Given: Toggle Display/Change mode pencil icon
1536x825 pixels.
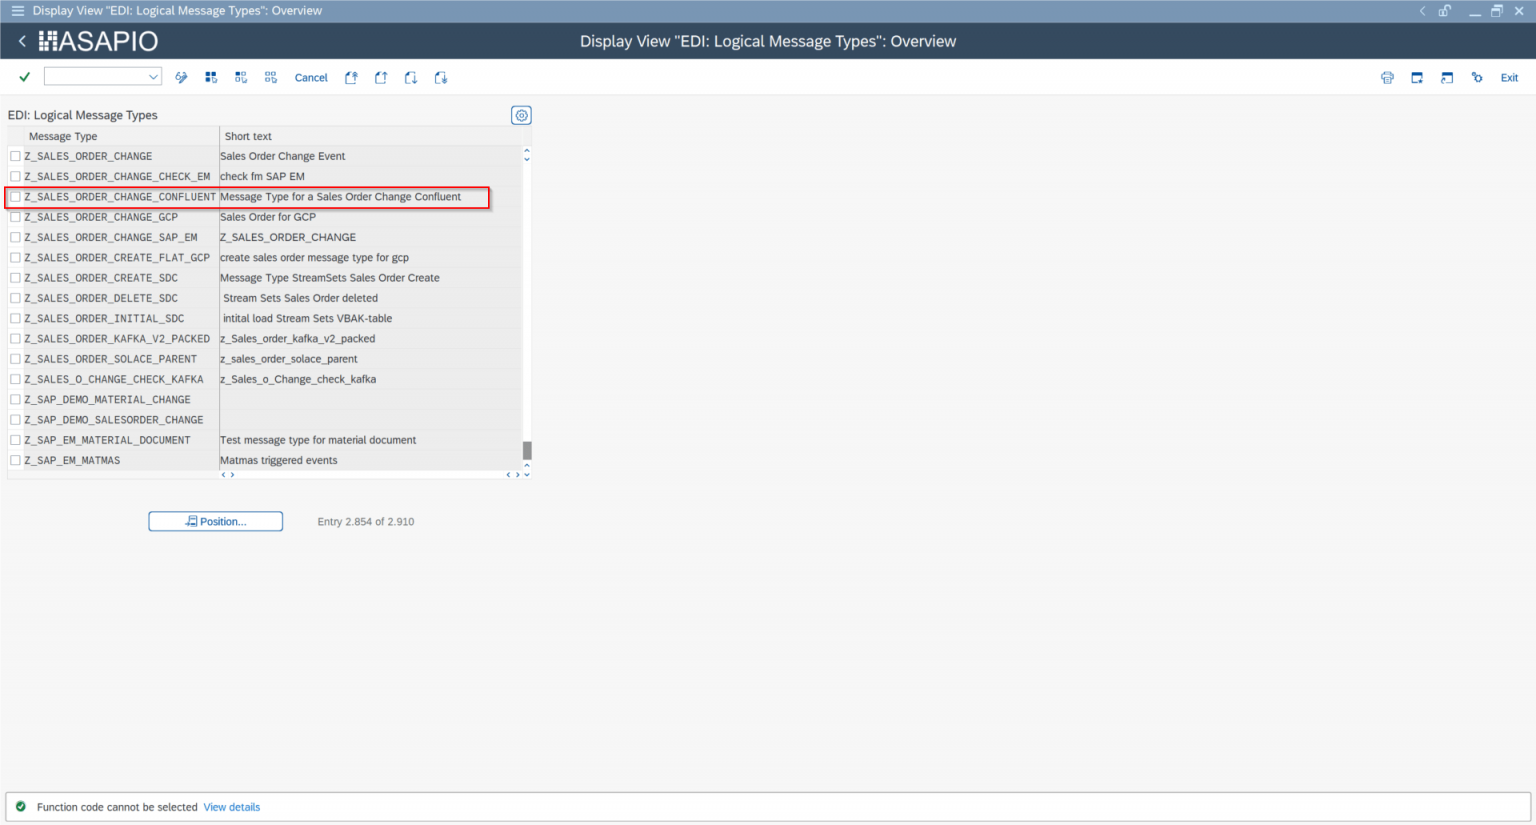Looking at the screenshot, I should coord(181,77).
